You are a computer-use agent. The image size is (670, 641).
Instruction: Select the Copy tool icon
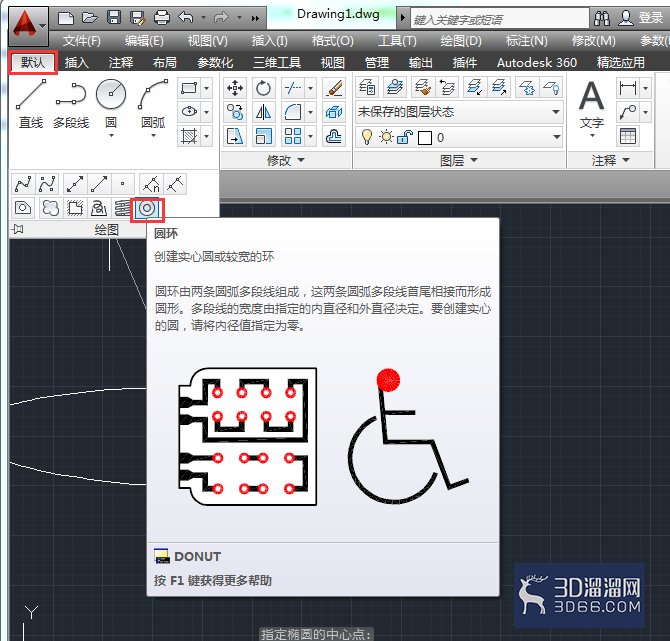tap(235, 112)
